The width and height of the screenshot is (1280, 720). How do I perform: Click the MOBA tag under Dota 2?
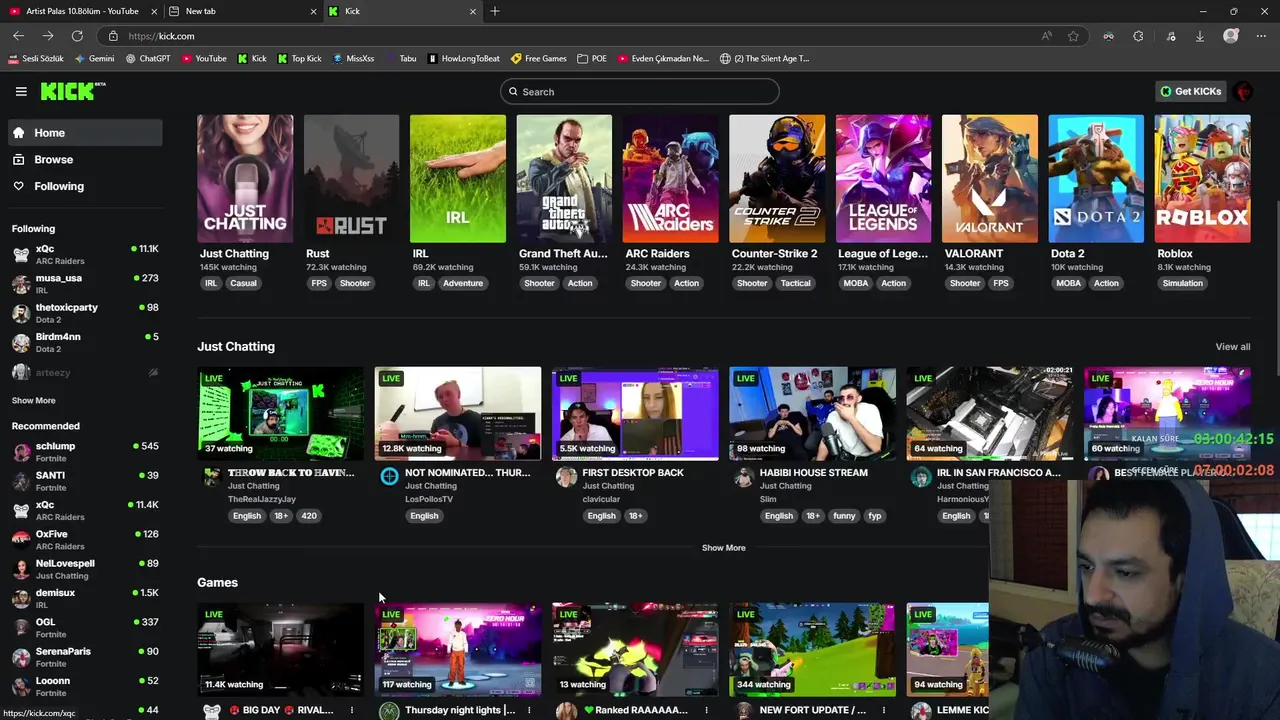(x=1068, y=283)
